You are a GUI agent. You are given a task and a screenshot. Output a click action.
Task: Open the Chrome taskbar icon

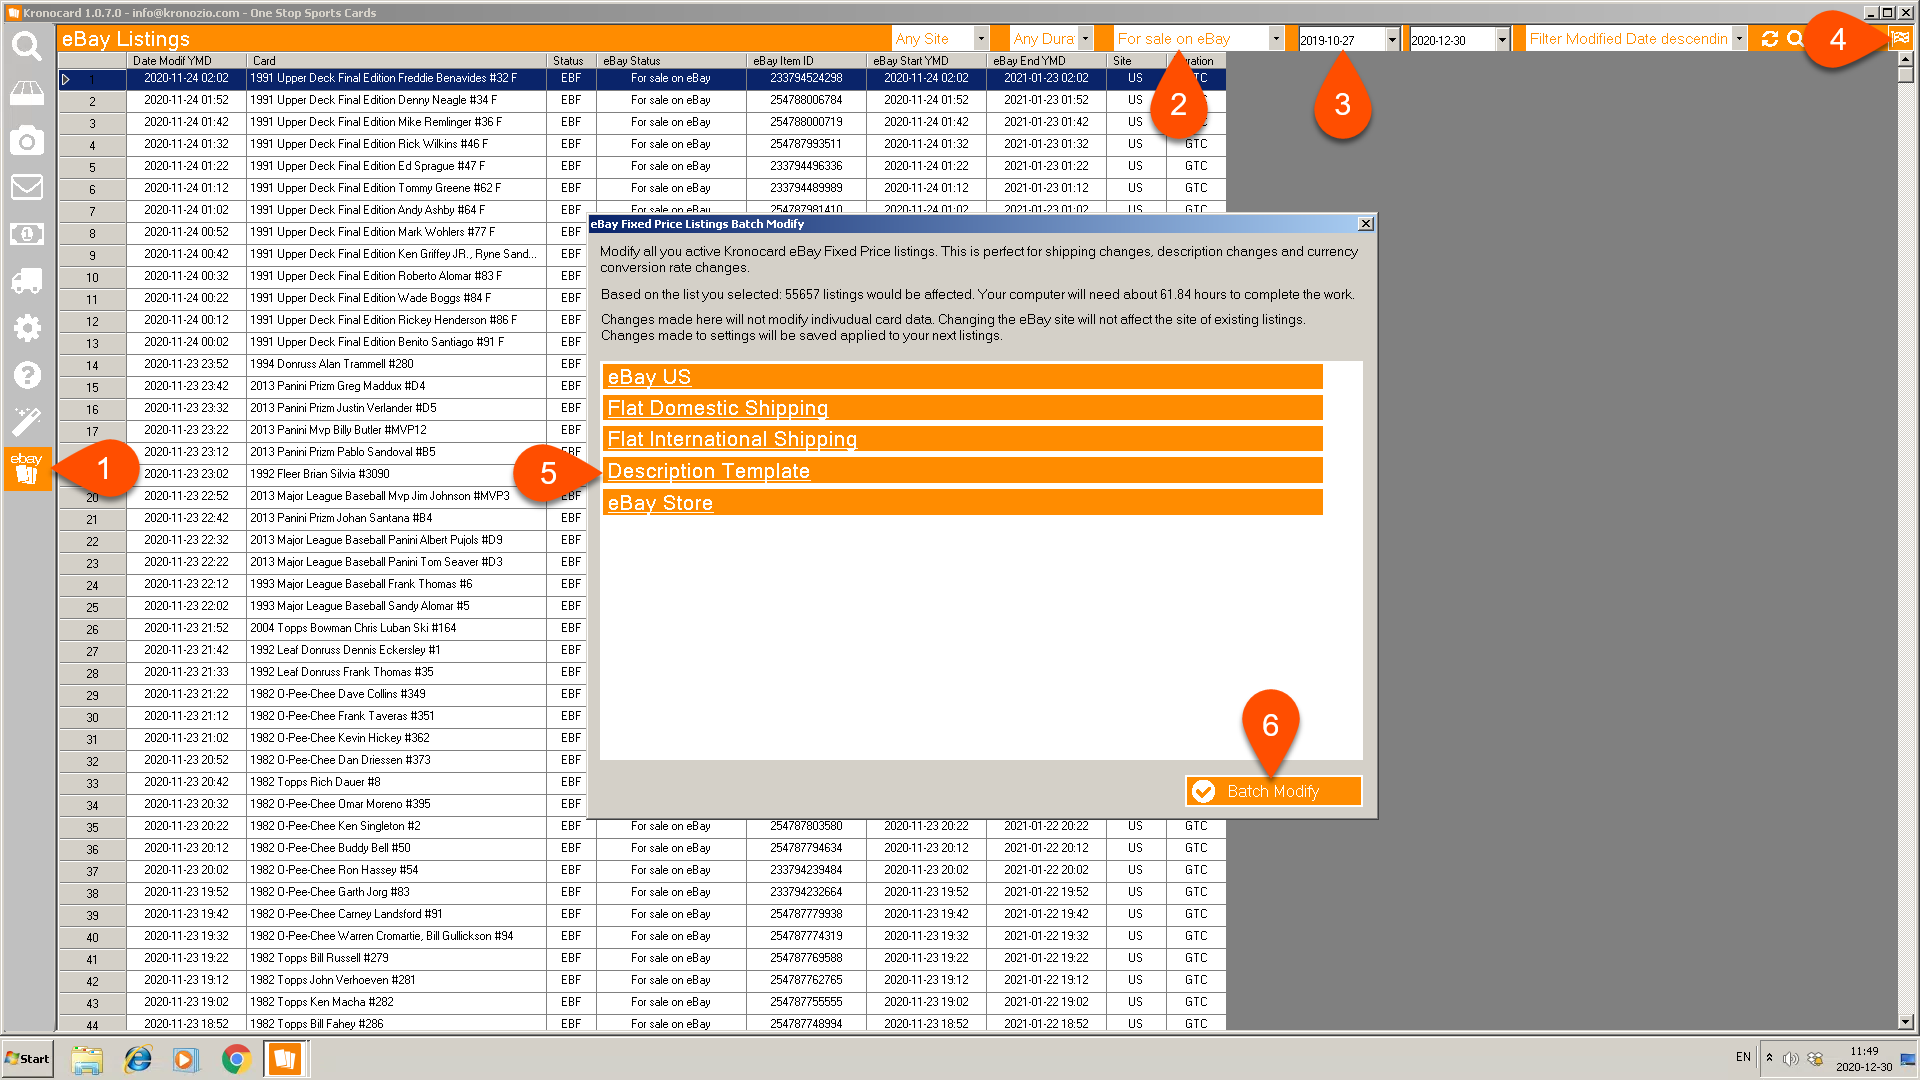236,1059
